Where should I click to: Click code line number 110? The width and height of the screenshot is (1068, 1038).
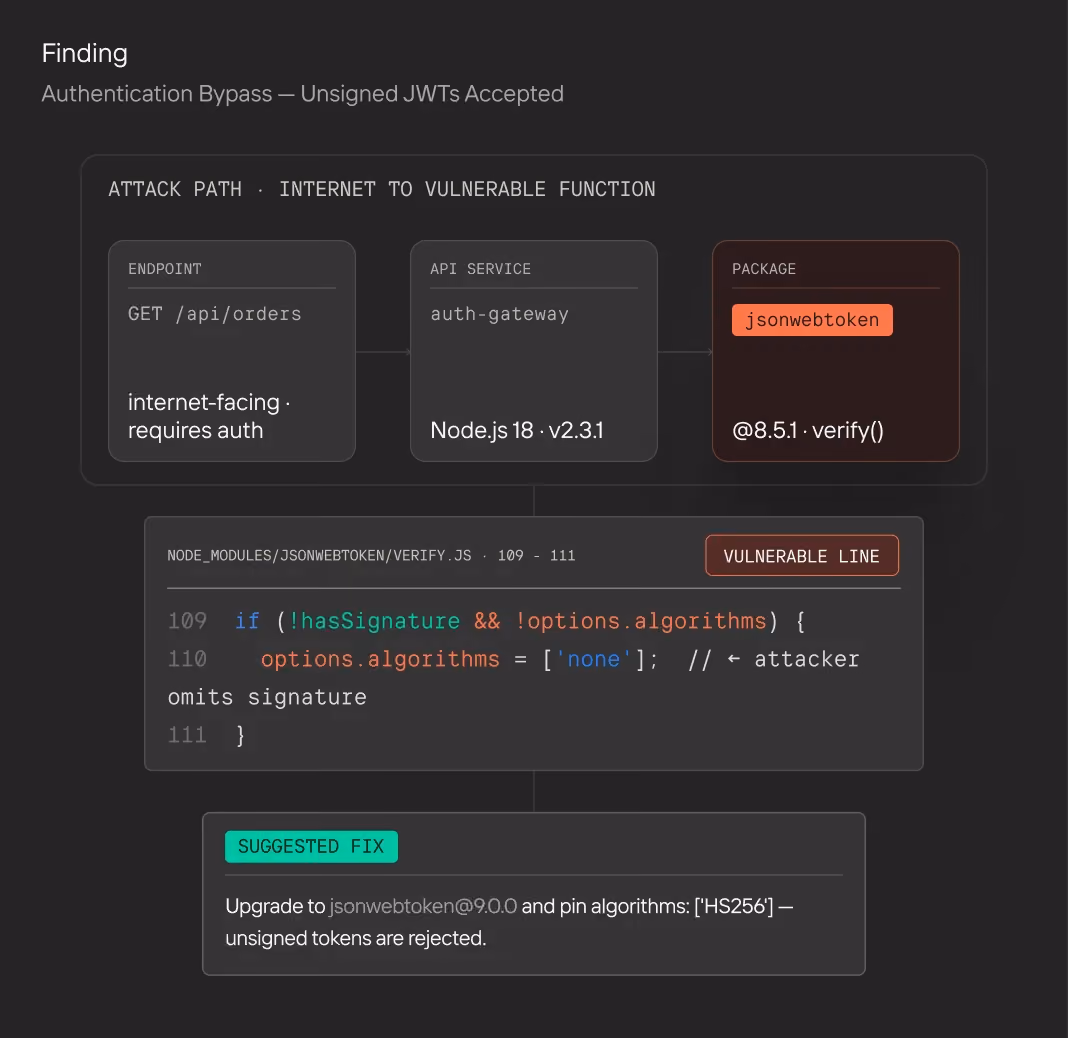[x=187, y=659]
